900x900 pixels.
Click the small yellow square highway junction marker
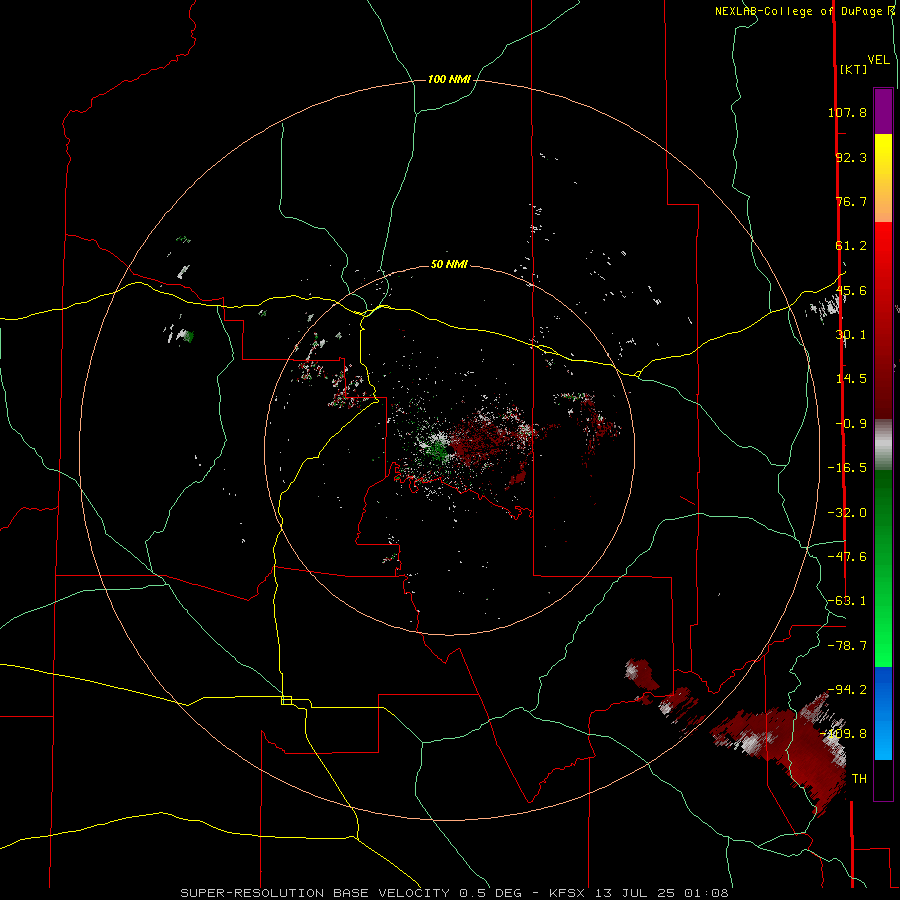(286, 700)
